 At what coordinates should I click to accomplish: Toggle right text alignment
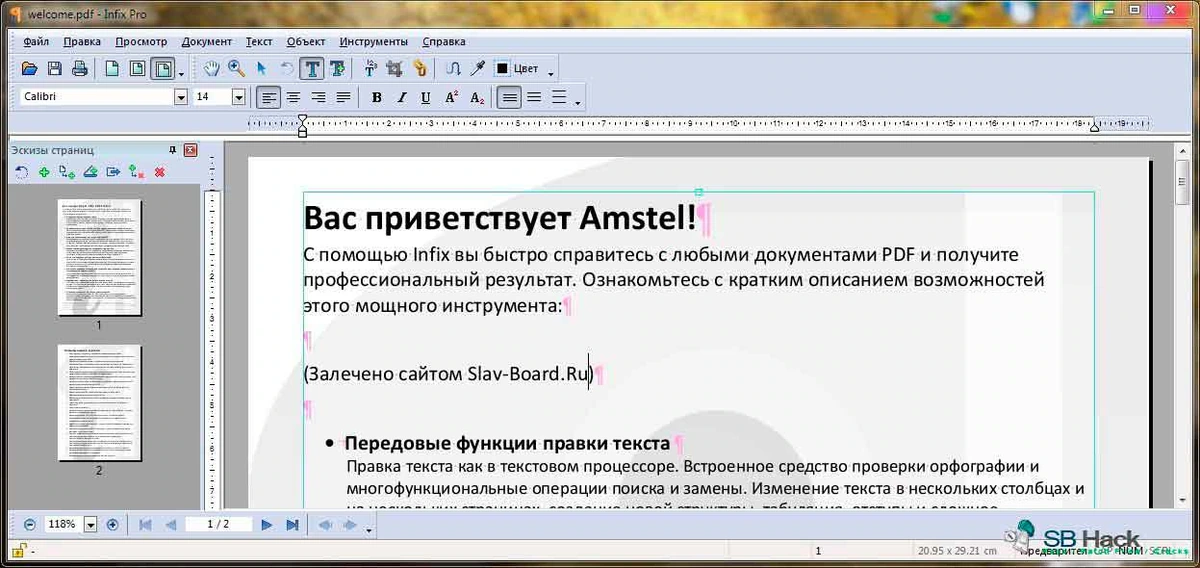click(x=318, y=97)
